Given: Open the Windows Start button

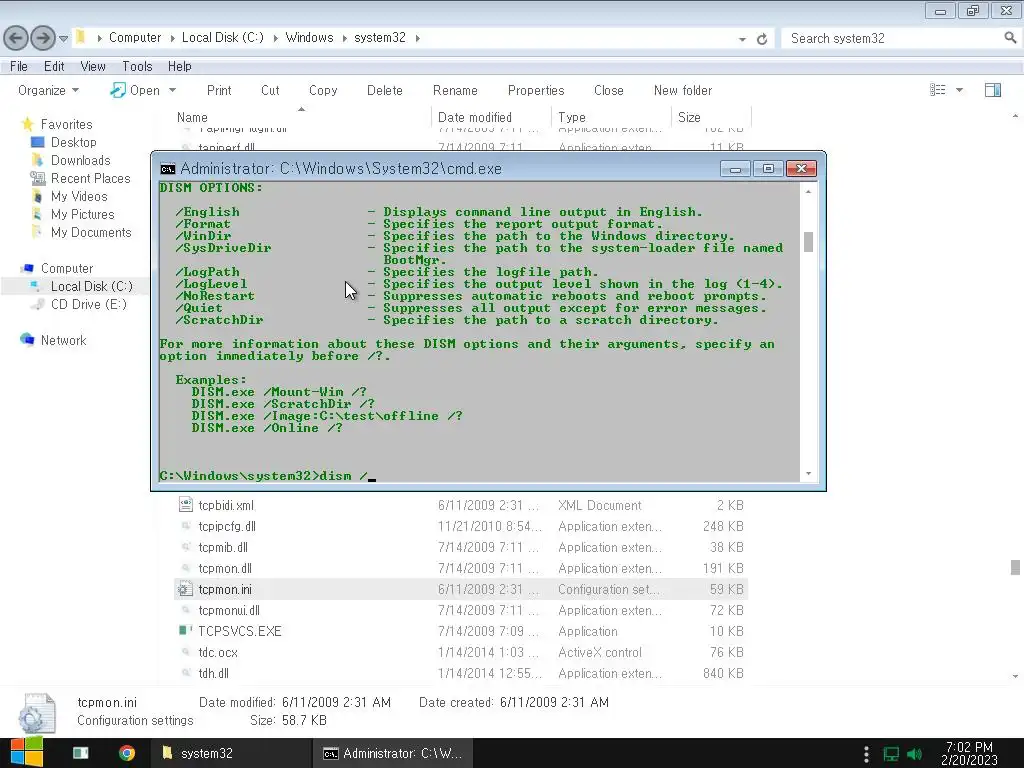Looking at the screenshot, I should pyautogui.click(x=27, y=753).
